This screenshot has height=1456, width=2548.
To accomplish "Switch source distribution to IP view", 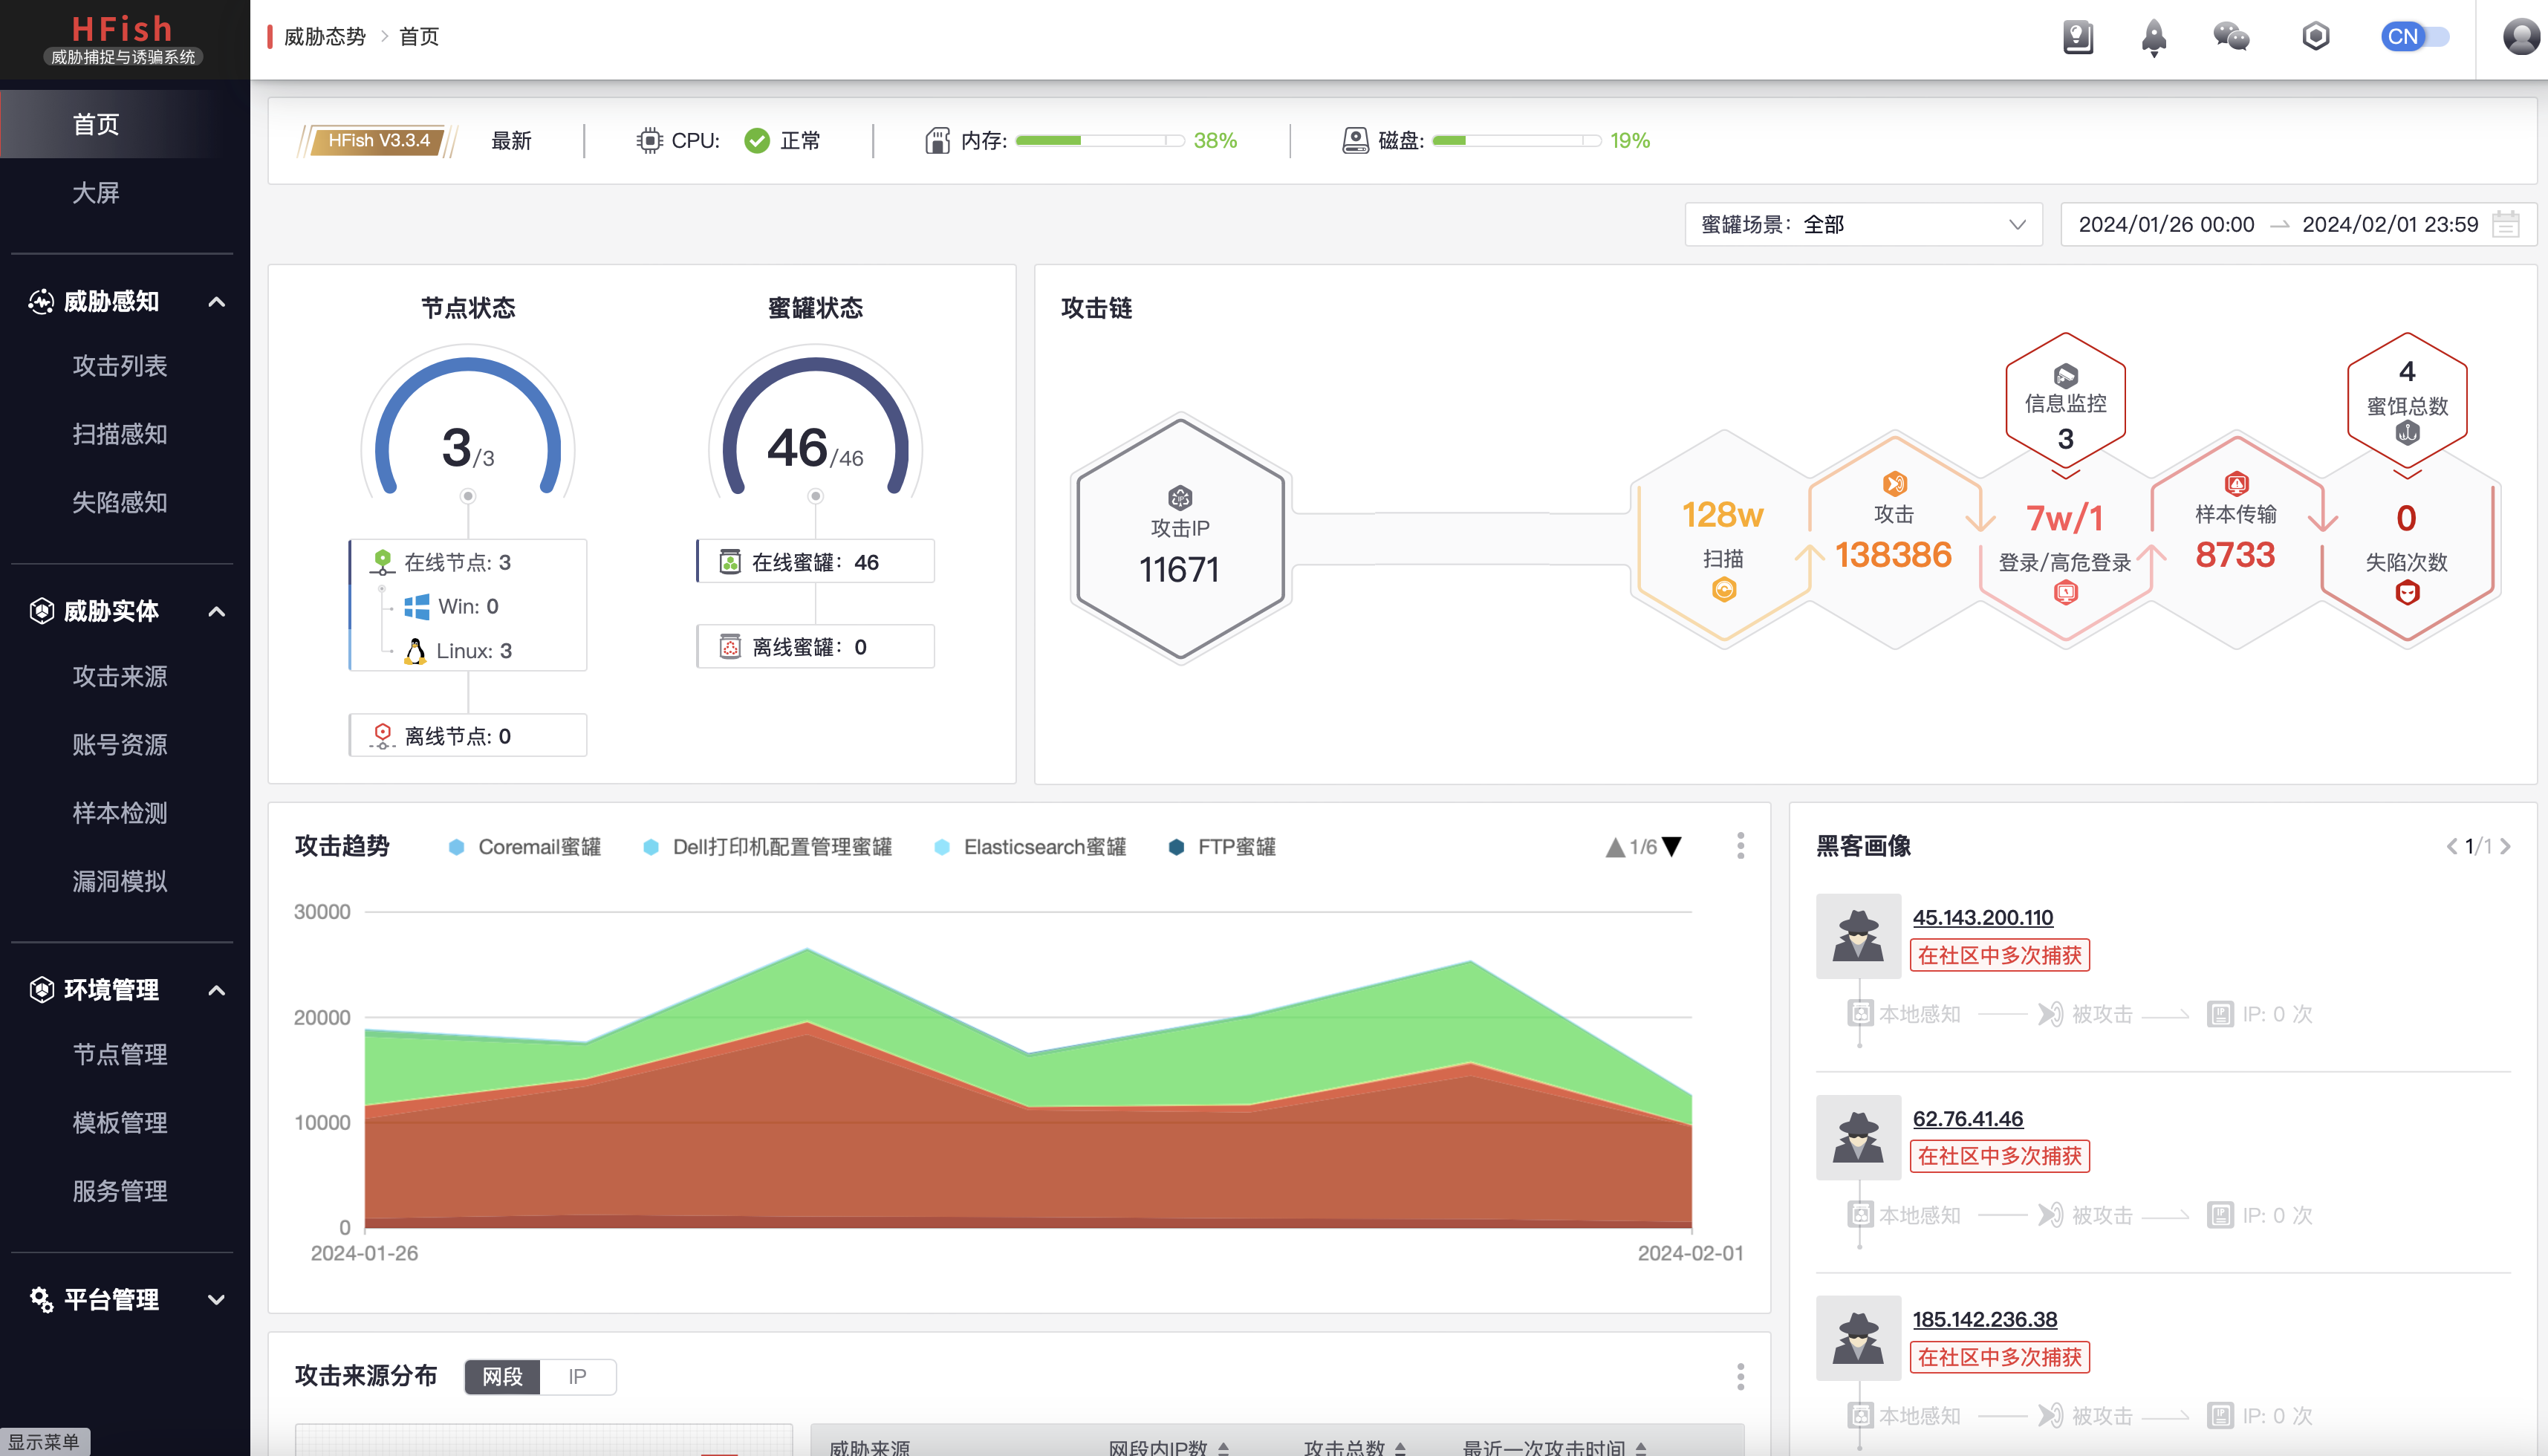I will [577, 1376].
